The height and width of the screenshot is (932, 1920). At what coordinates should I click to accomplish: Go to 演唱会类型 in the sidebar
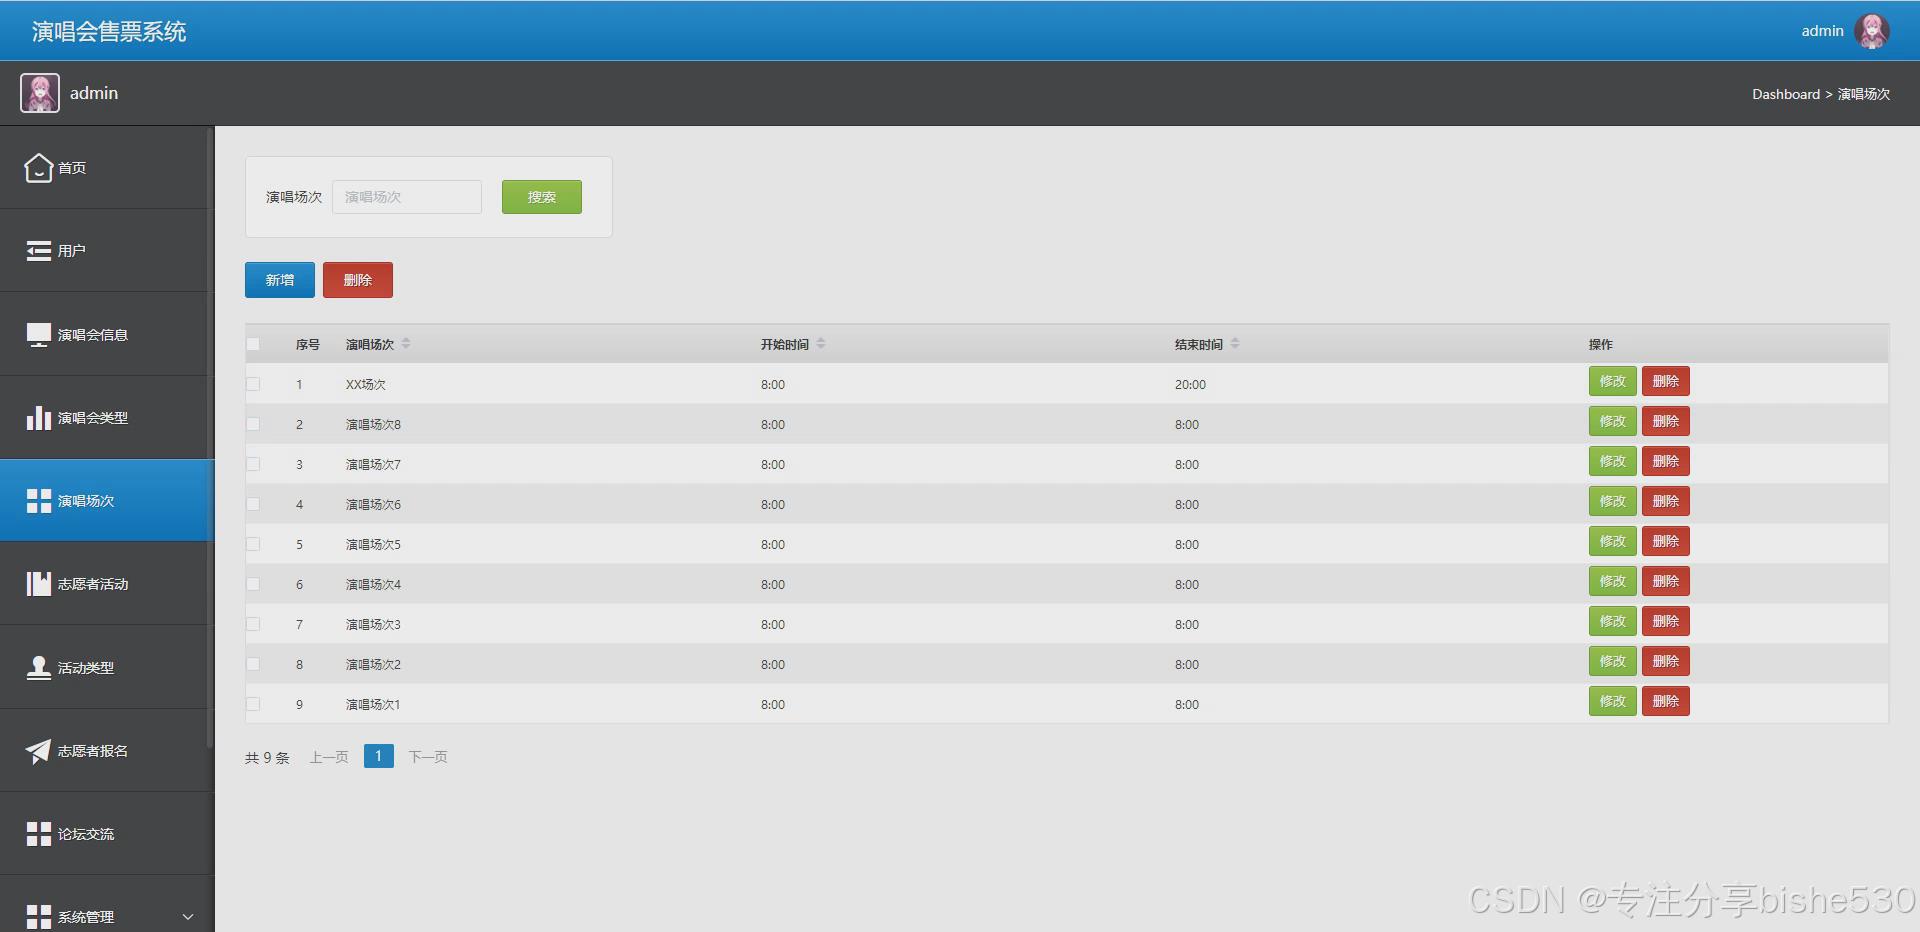[107, 417]
